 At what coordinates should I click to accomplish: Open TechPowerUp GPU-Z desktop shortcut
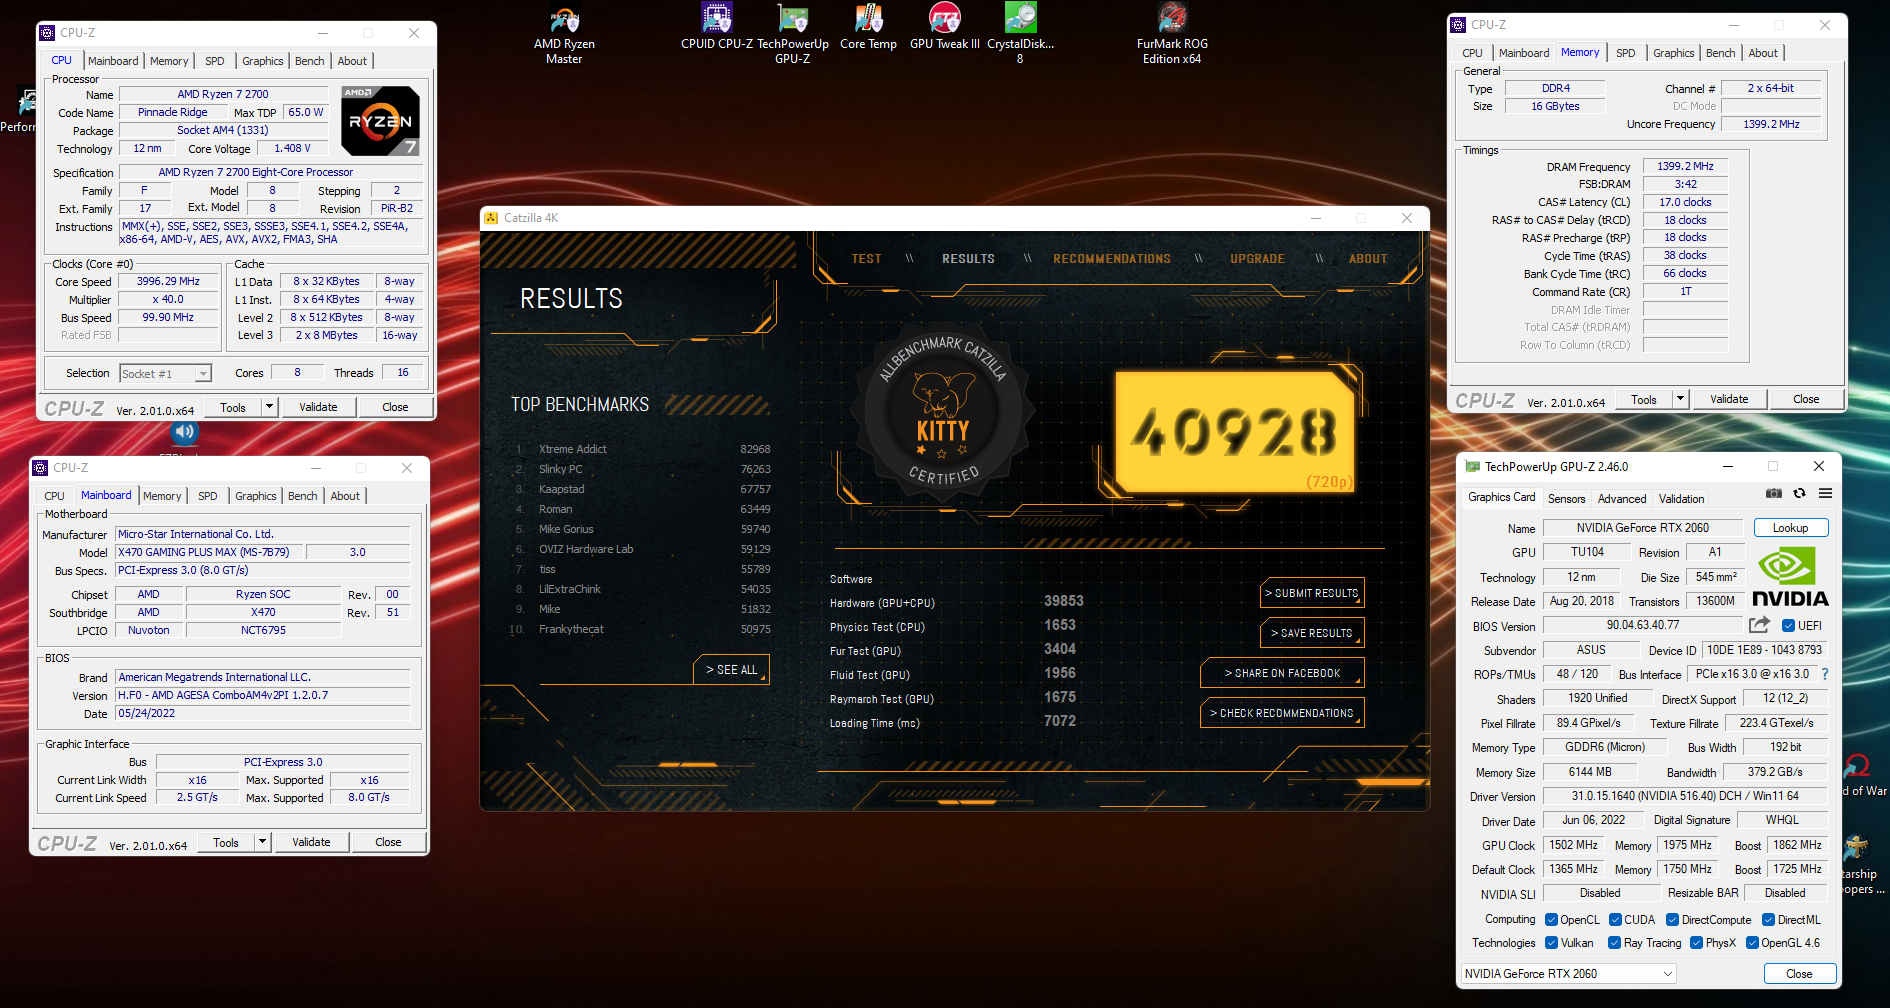point(793,35)
